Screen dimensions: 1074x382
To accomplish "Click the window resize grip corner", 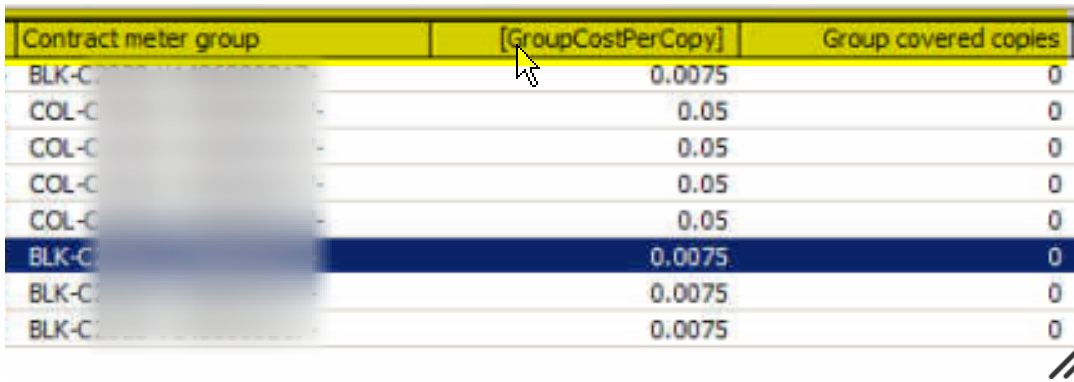I will click(1062, 366).
